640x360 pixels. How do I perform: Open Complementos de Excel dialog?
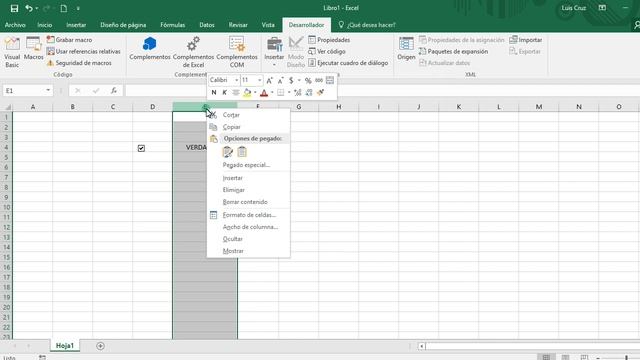[193, 52]
